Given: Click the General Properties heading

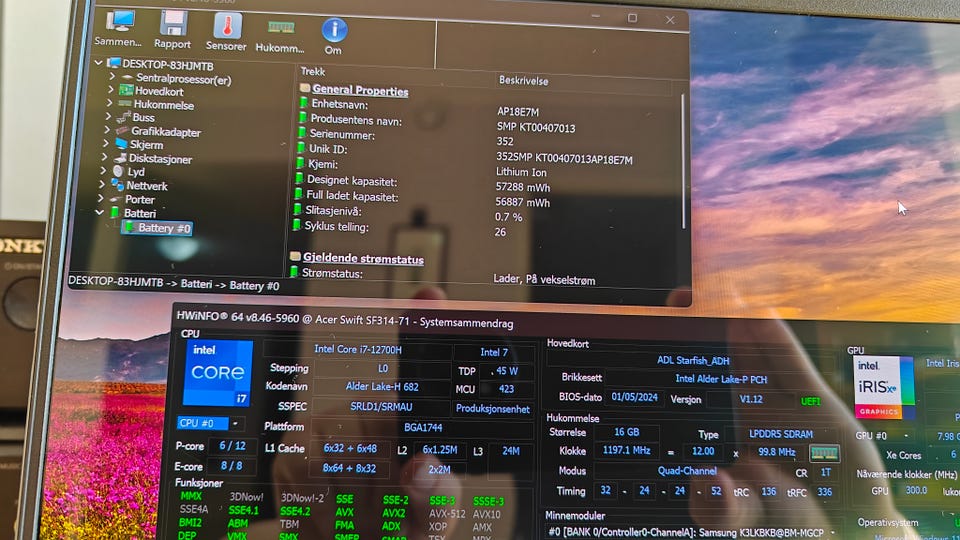Looking at the screenshot, I should tap(360, 91).
